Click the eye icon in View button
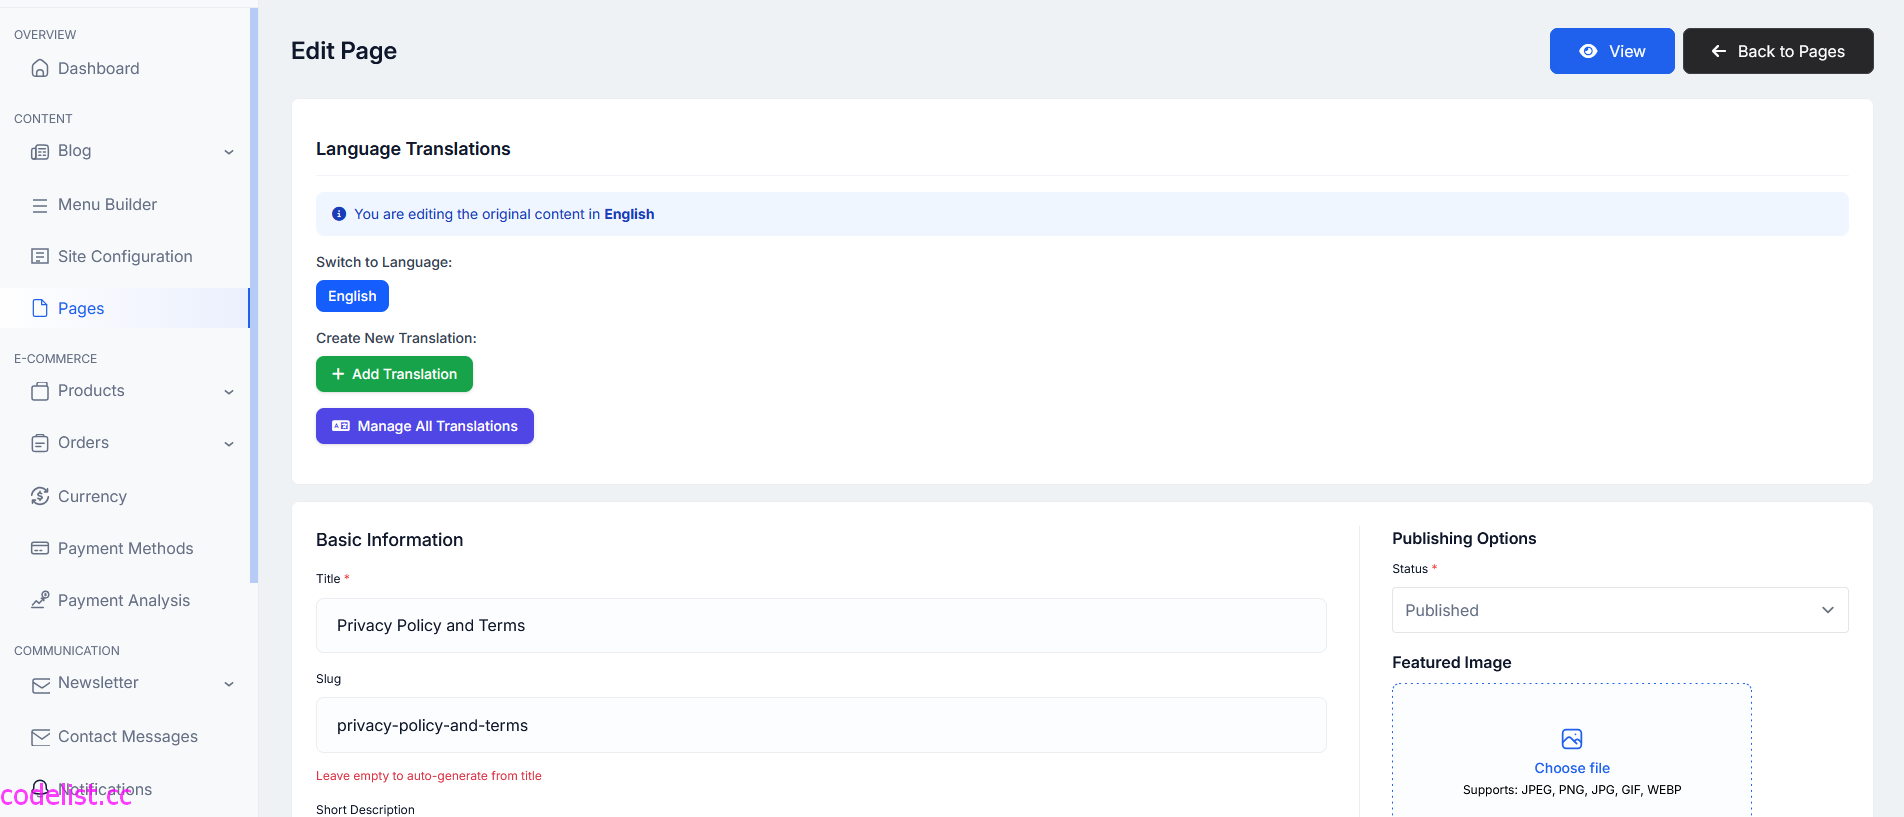Viewport: 1904px width, 817px height. [1588, 51]
